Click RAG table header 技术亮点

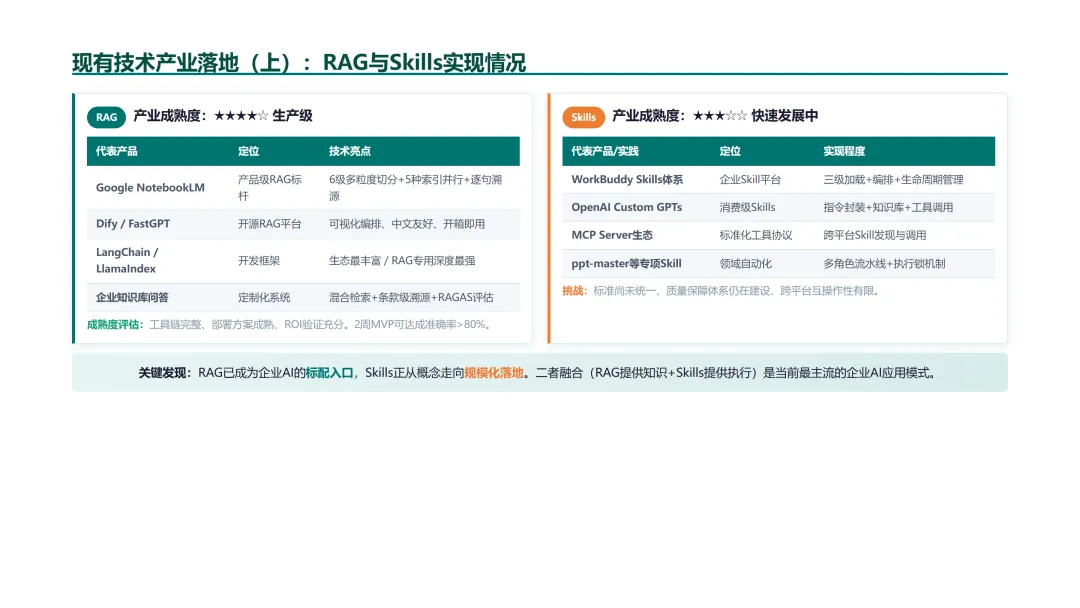(x=349, y=151)
